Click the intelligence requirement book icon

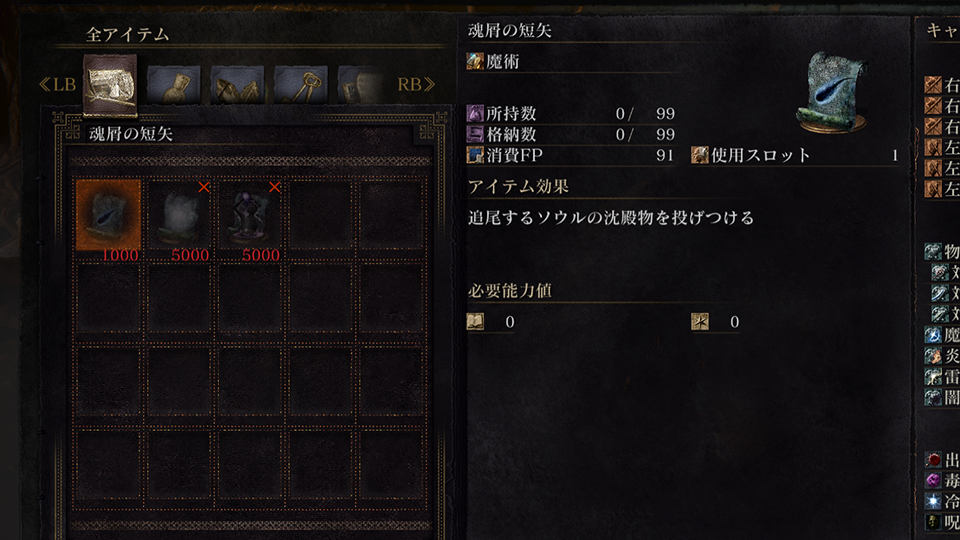click(x=476, y=321)
